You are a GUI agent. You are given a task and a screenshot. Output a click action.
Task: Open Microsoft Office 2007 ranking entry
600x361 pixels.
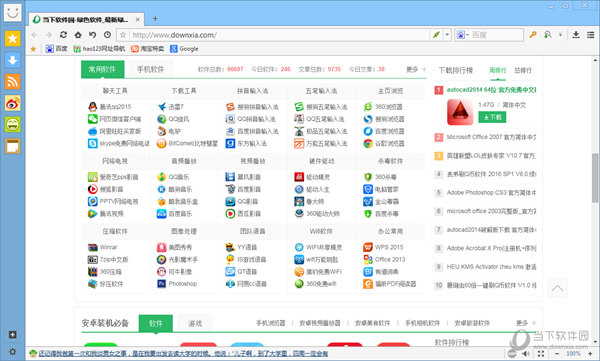tap(492, 137)
